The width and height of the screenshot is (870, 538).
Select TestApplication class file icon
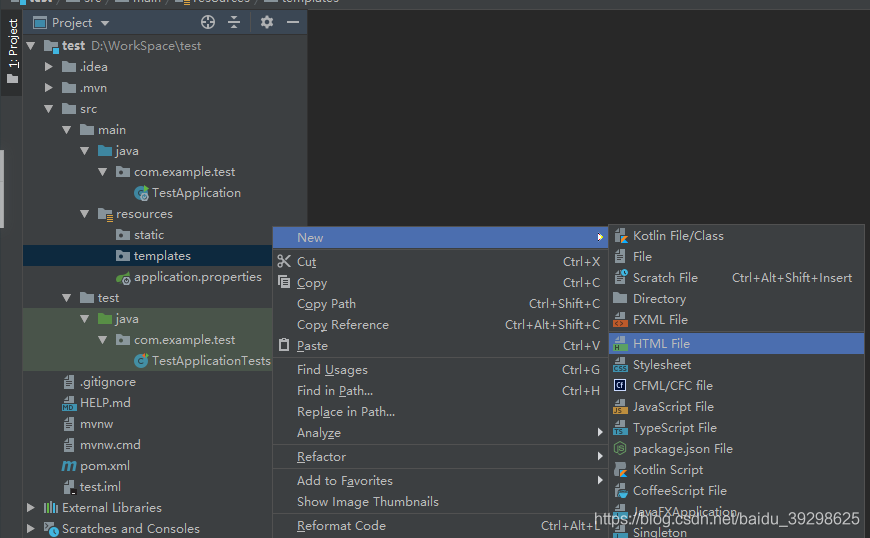click(x=141, y=193)
